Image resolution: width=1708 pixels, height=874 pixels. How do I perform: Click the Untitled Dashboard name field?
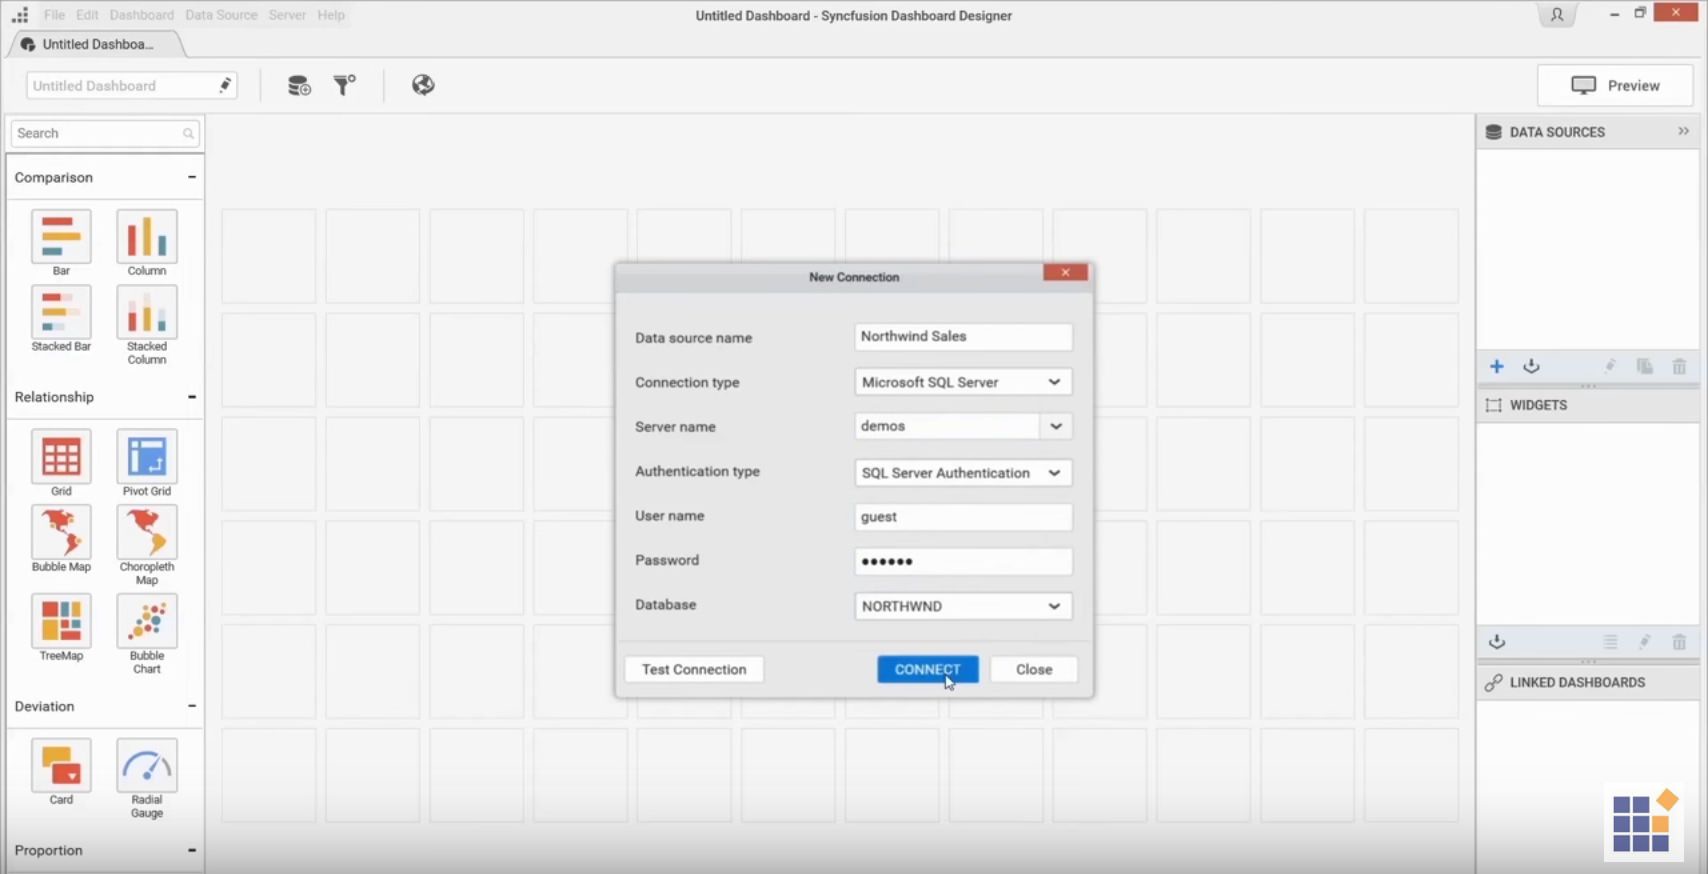click(132, 86)
